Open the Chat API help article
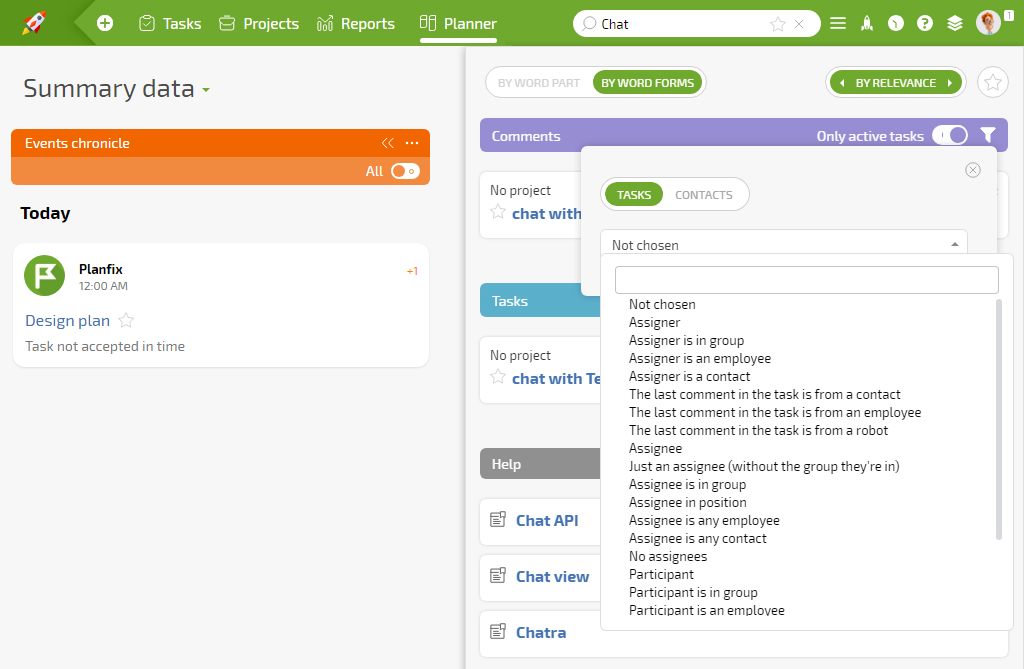 pyautogui.click(x=547, y=521)
